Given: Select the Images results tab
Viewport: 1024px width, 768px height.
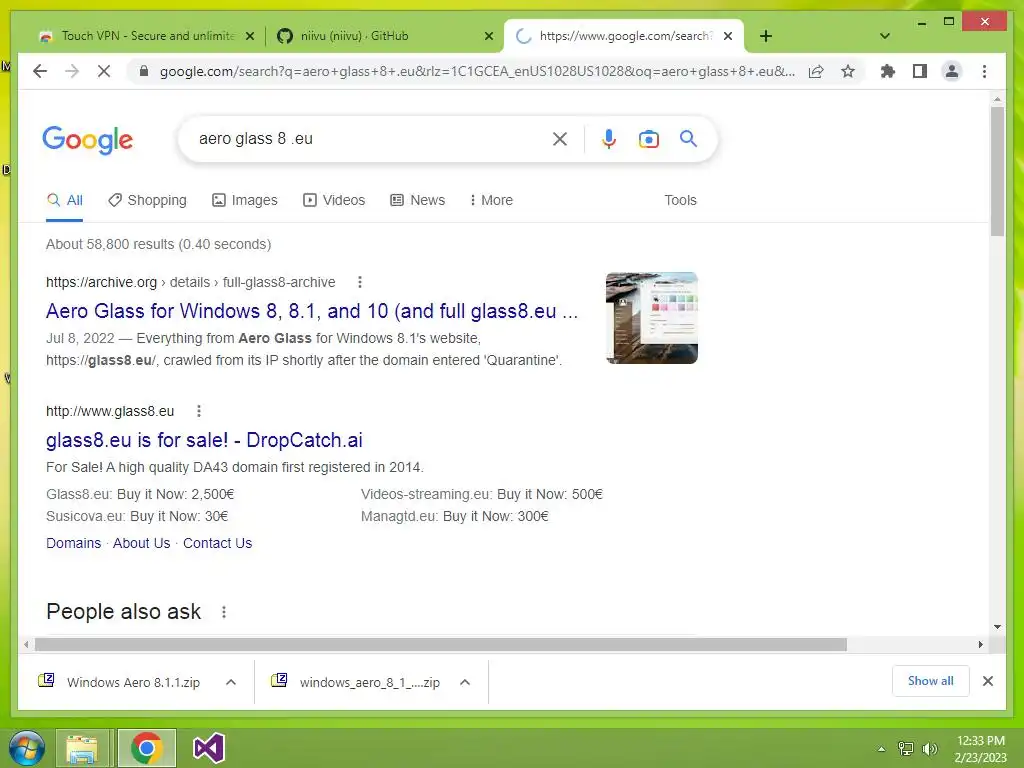Looking at the screenshot, I should click(245, 200).
